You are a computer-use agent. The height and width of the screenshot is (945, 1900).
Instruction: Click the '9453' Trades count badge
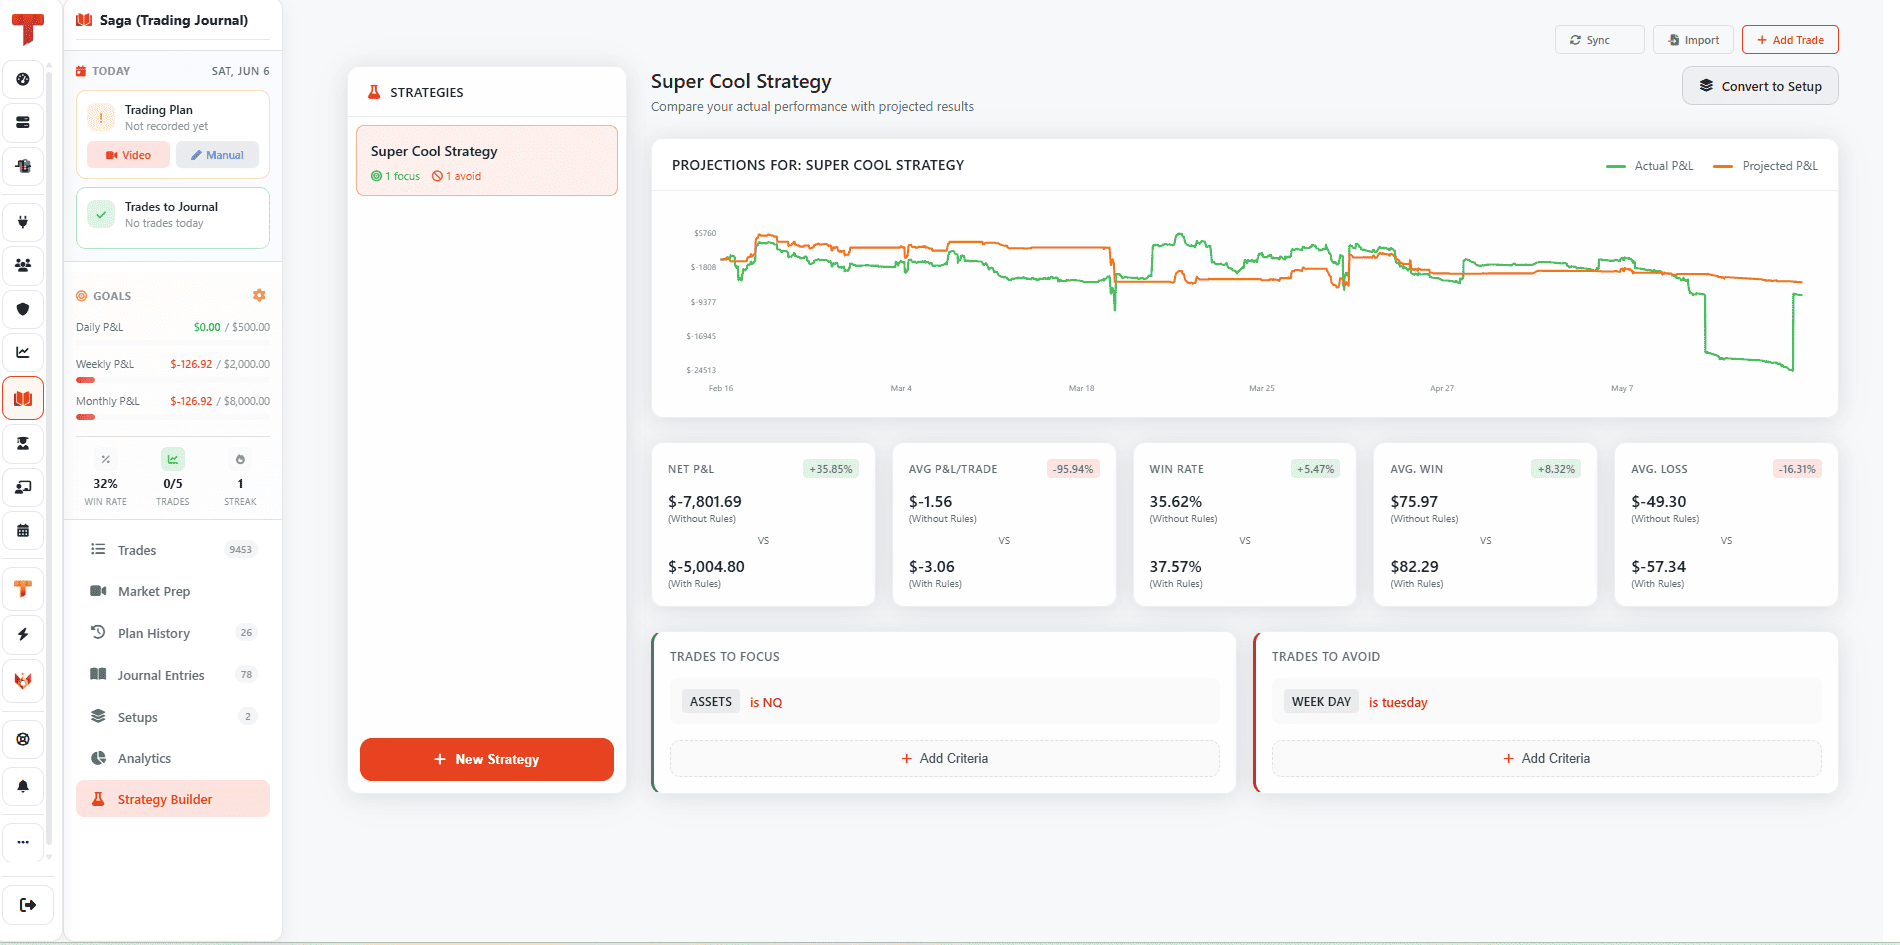241,550
